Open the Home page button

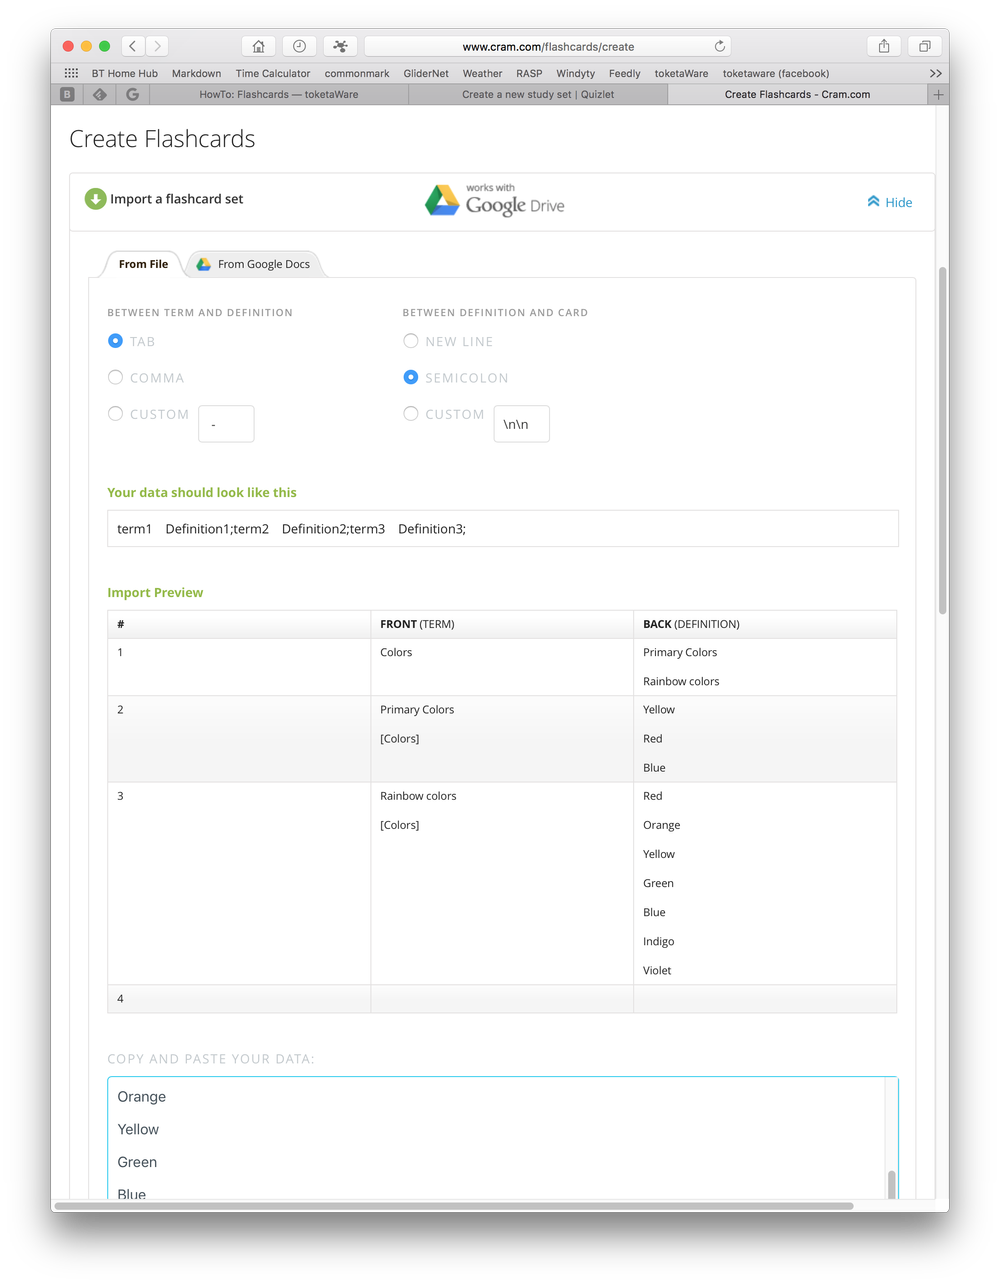click(258, 46)
